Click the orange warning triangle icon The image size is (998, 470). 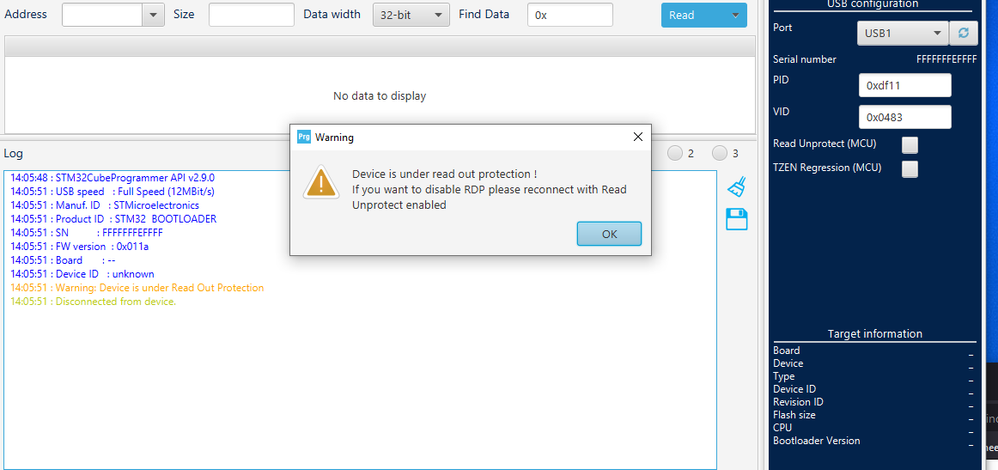point(321,182)
